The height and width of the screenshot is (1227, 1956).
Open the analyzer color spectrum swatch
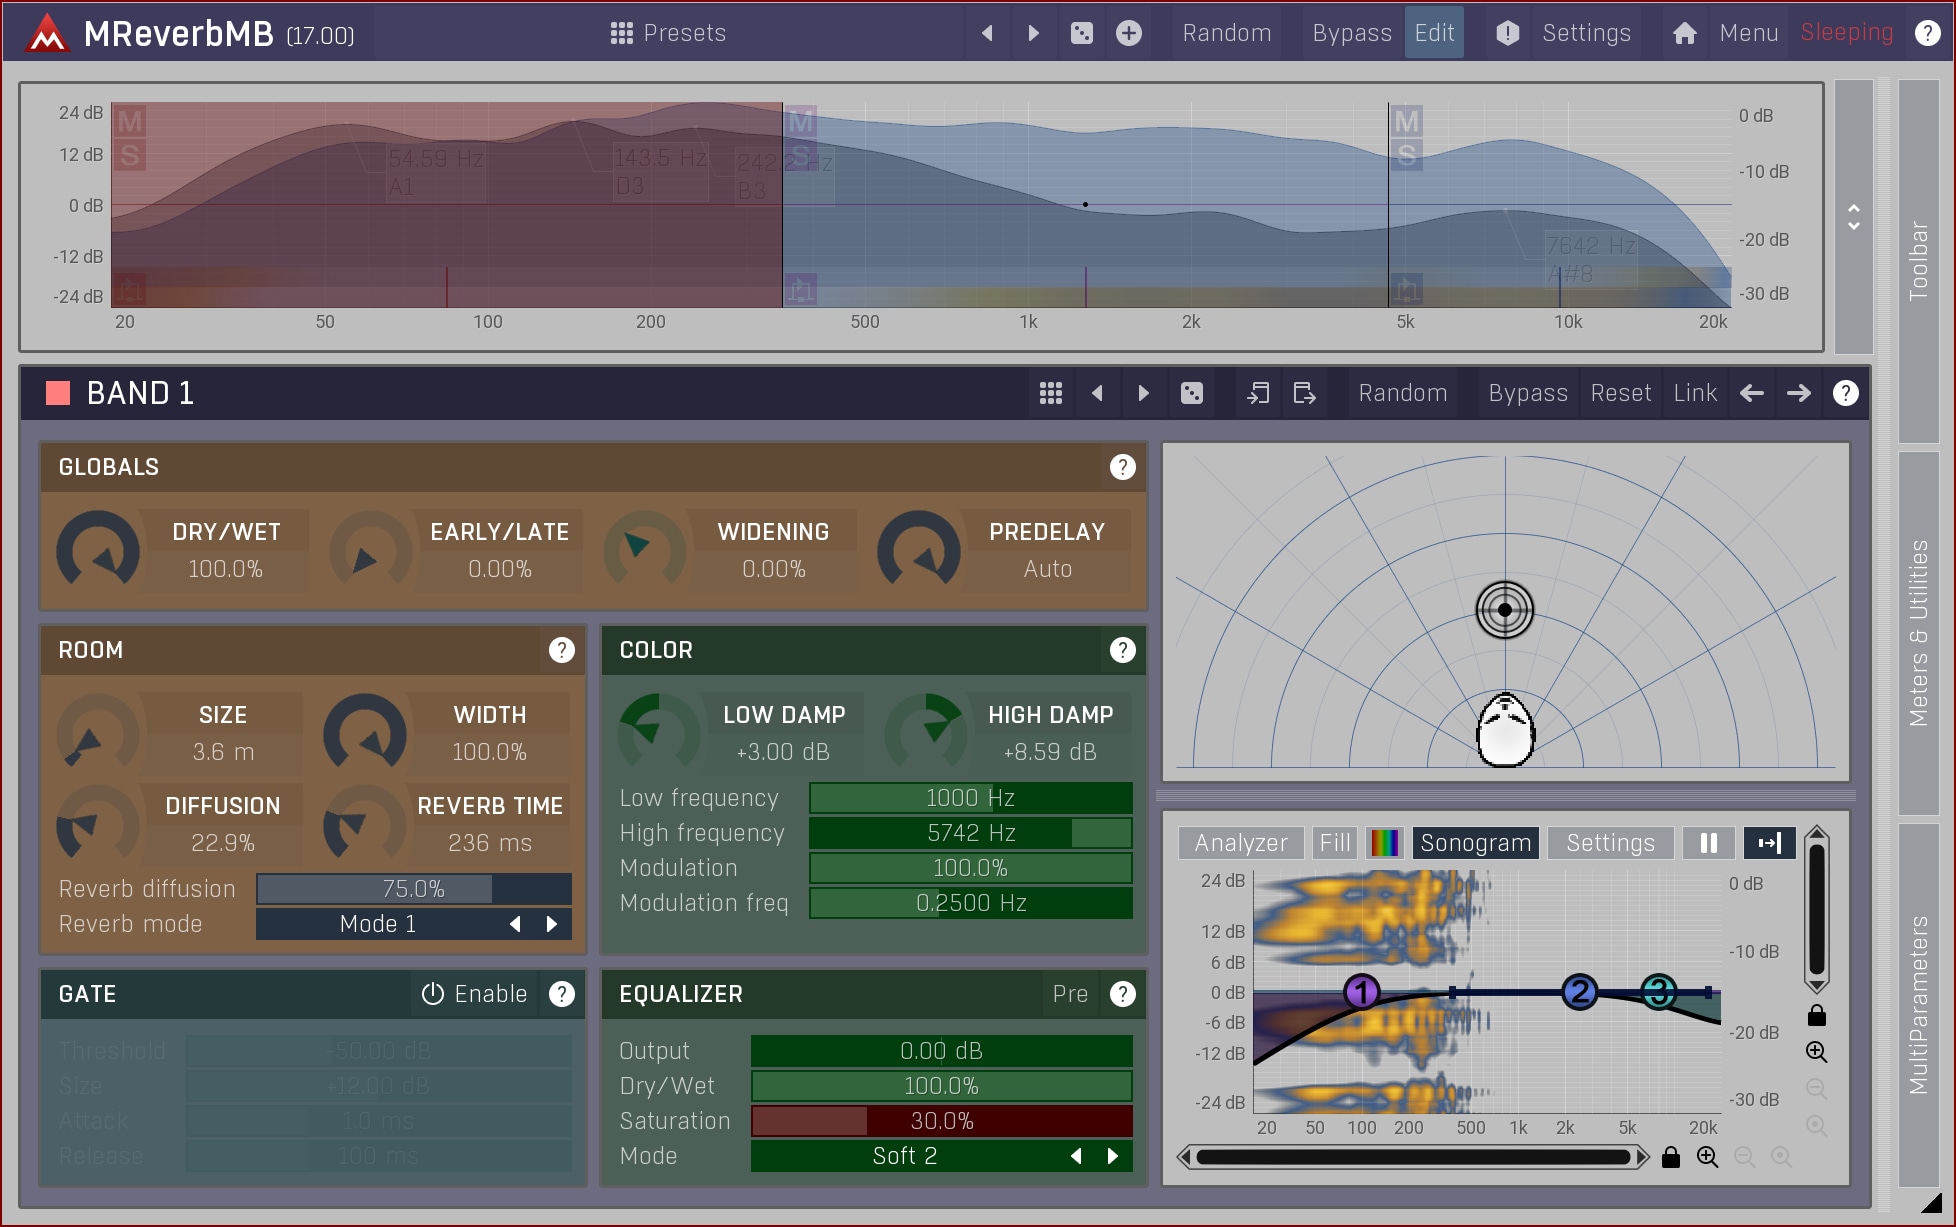(1385, 843)
